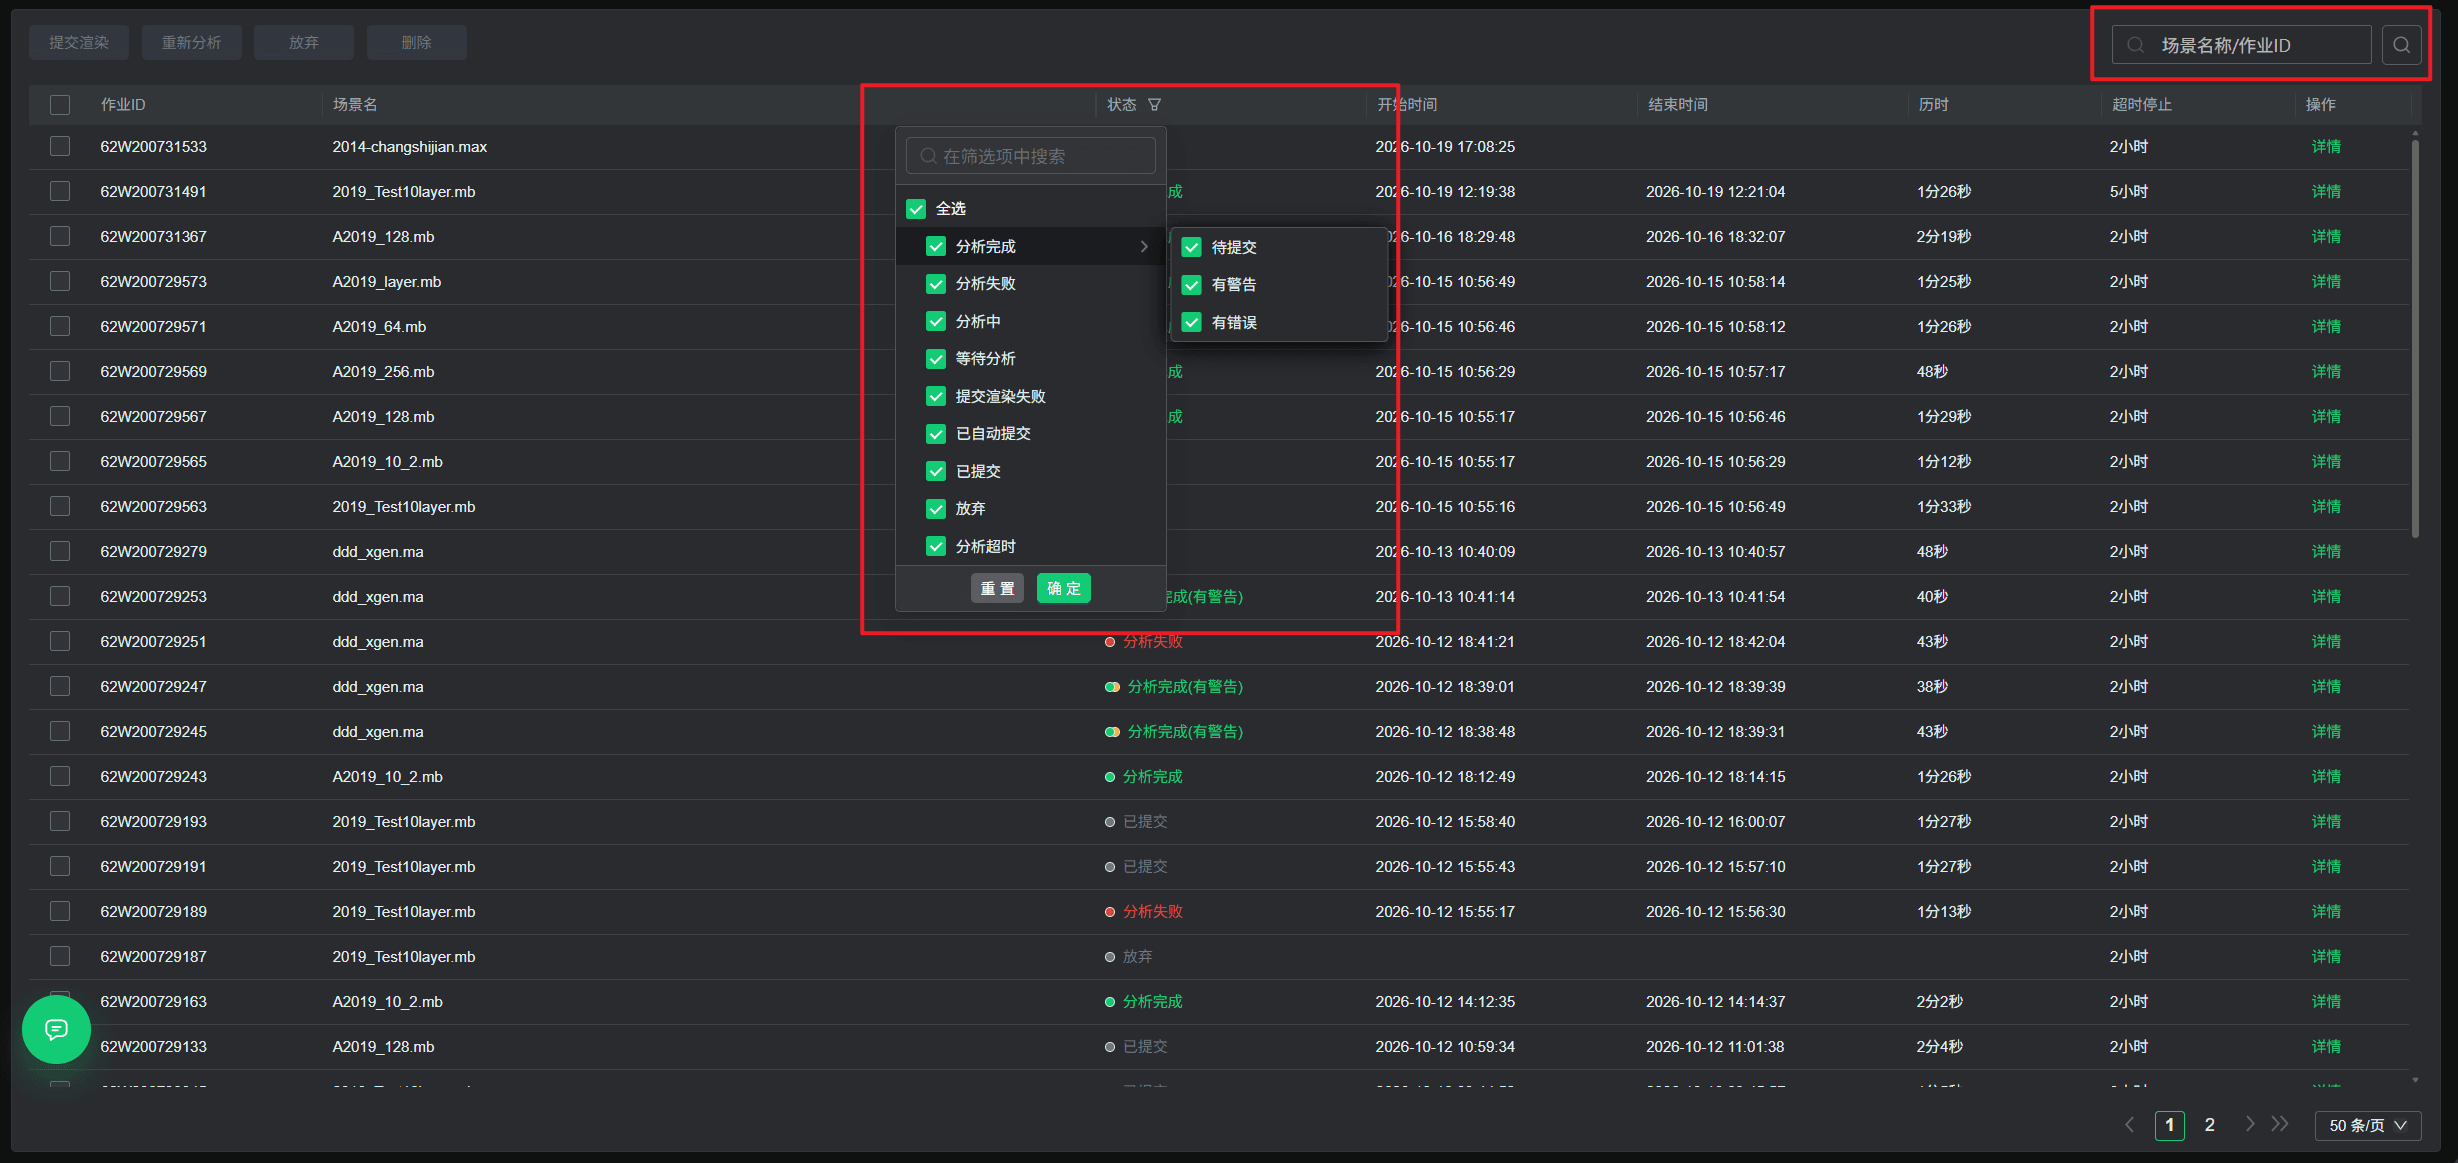Toggle the 全选 checkbox in the filter
Screen dimensions: 2458x1163
coord(916,209)
